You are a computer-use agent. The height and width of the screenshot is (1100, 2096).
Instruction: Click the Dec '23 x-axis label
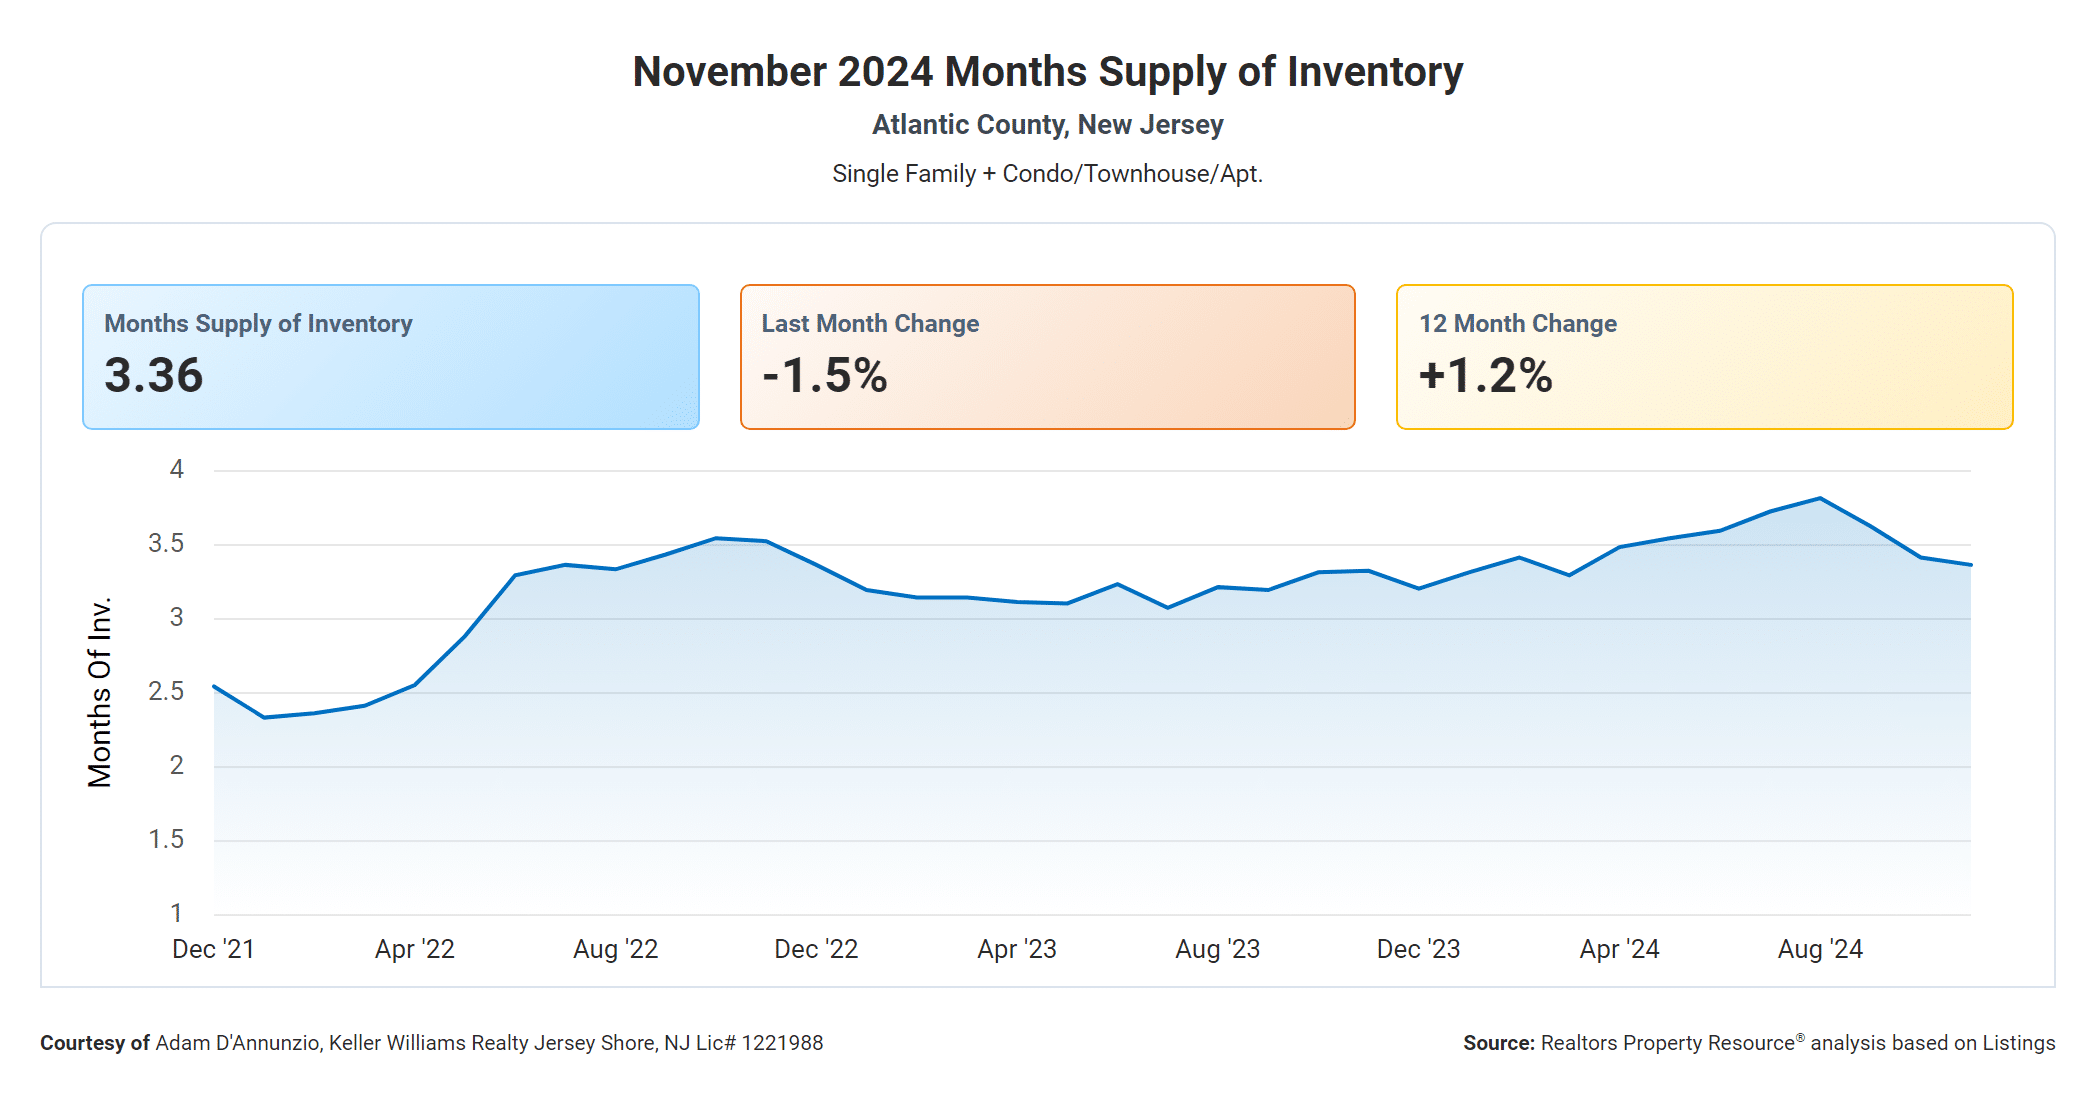click(1418, 949)
